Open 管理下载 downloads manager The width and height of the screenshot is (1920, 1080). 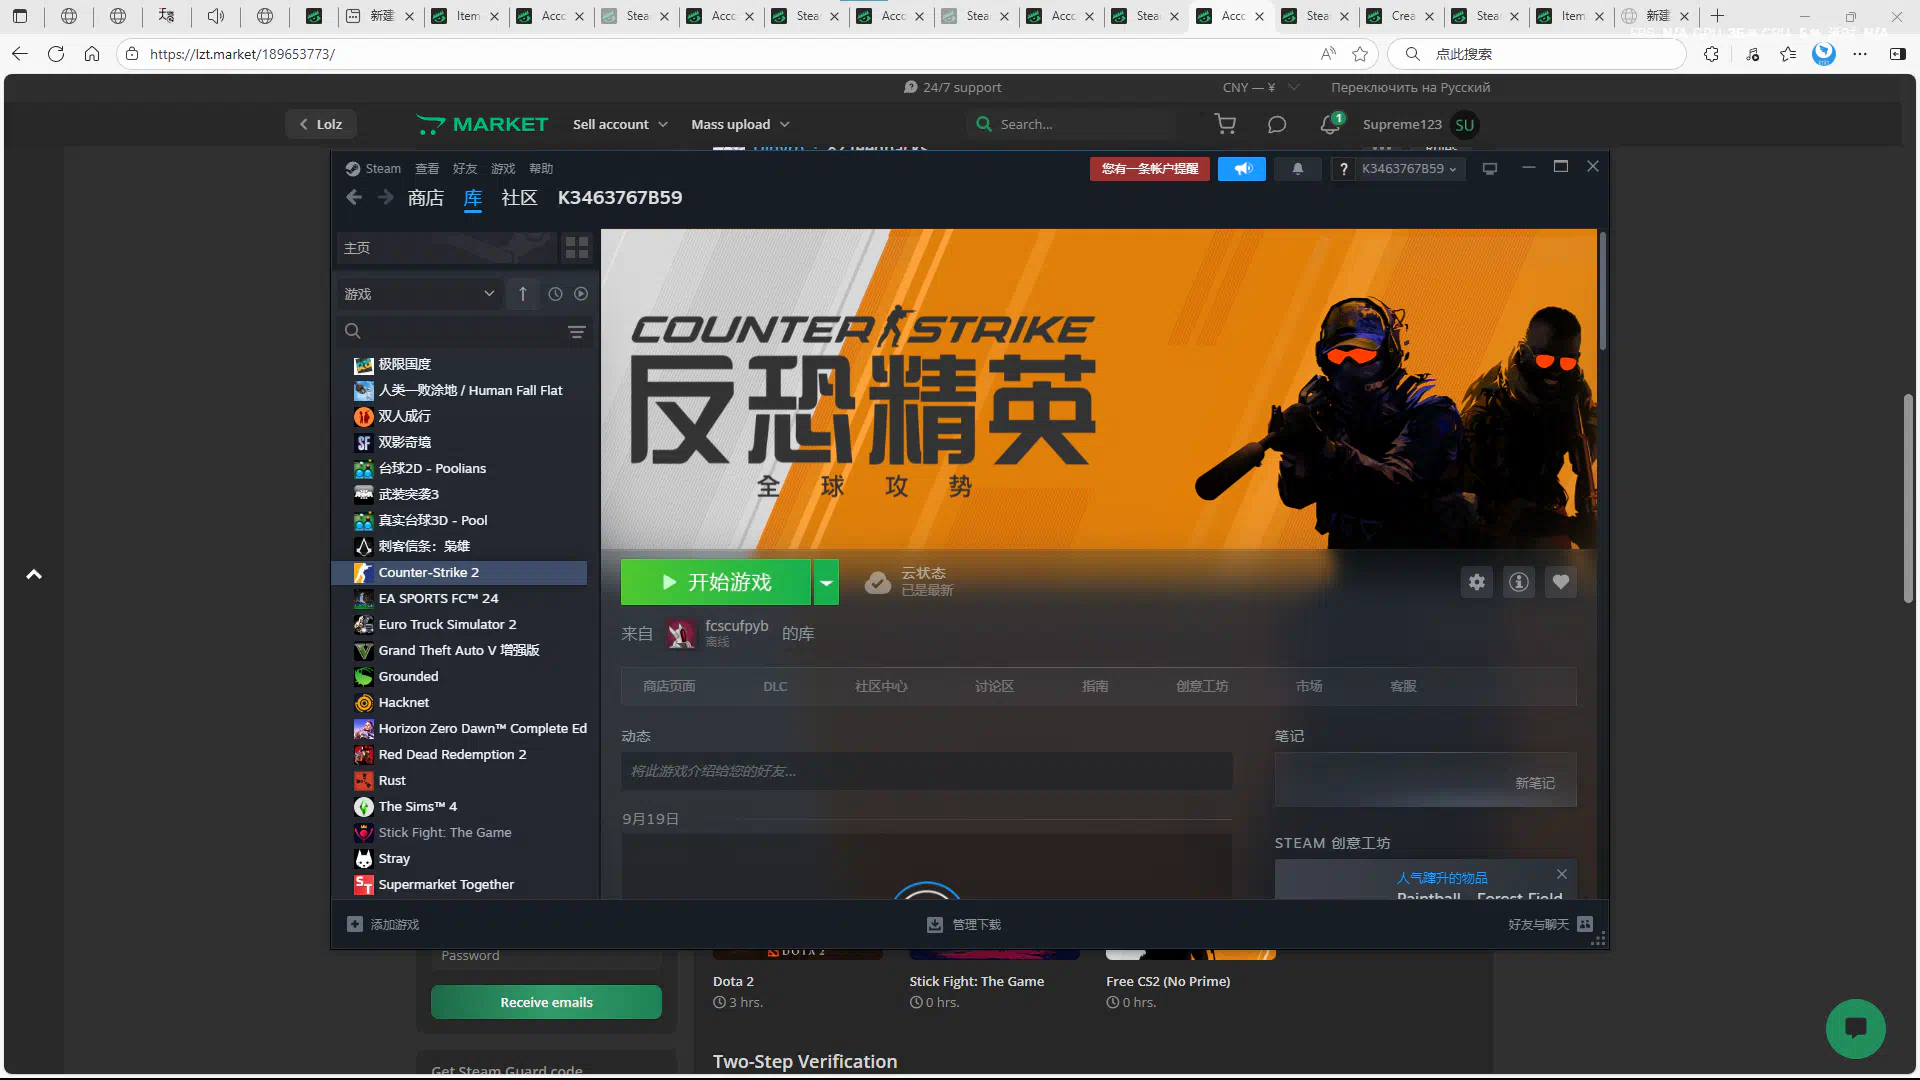pyautogui.click(x=964, y=925)
